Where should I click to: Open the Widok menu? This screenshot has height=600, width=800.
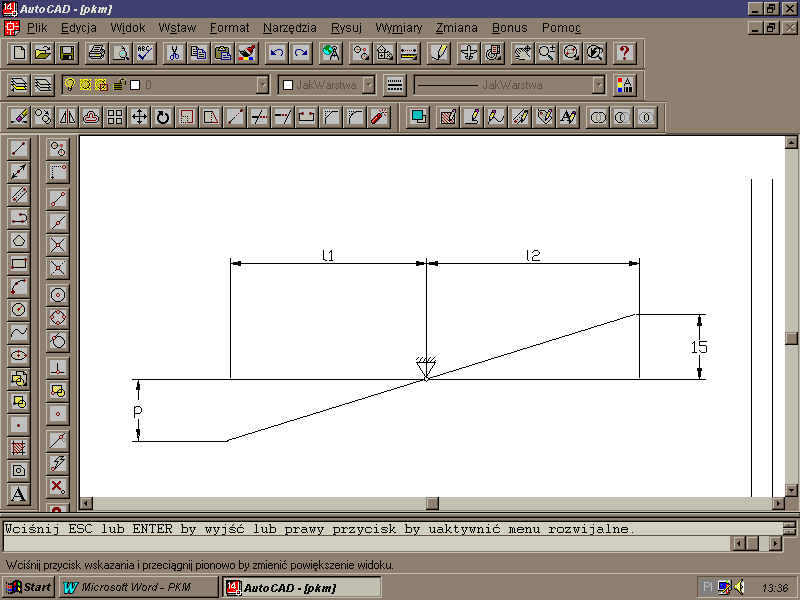pyautogui.click(x=128, y=28)
